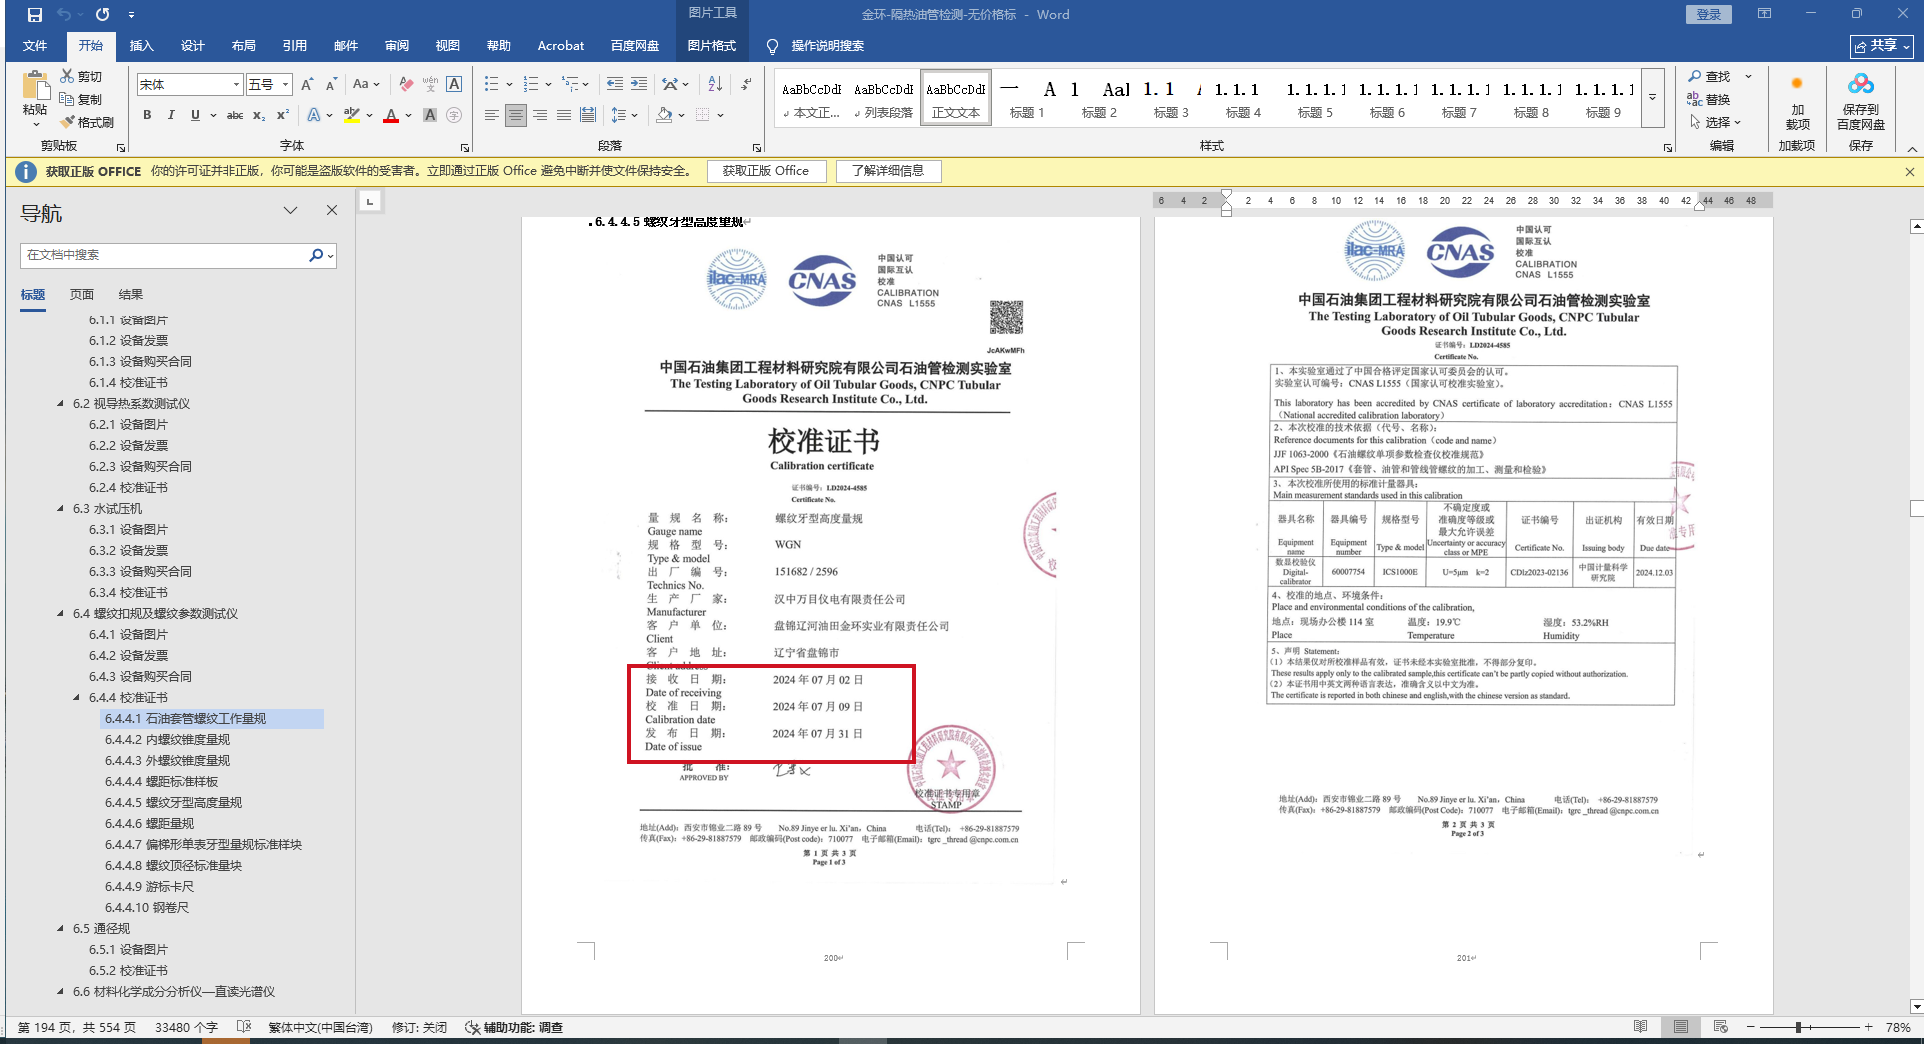Viewport: 1924px width, 1044px height.
Task: Click the Format Painter tool
Action: click(87, 122)
